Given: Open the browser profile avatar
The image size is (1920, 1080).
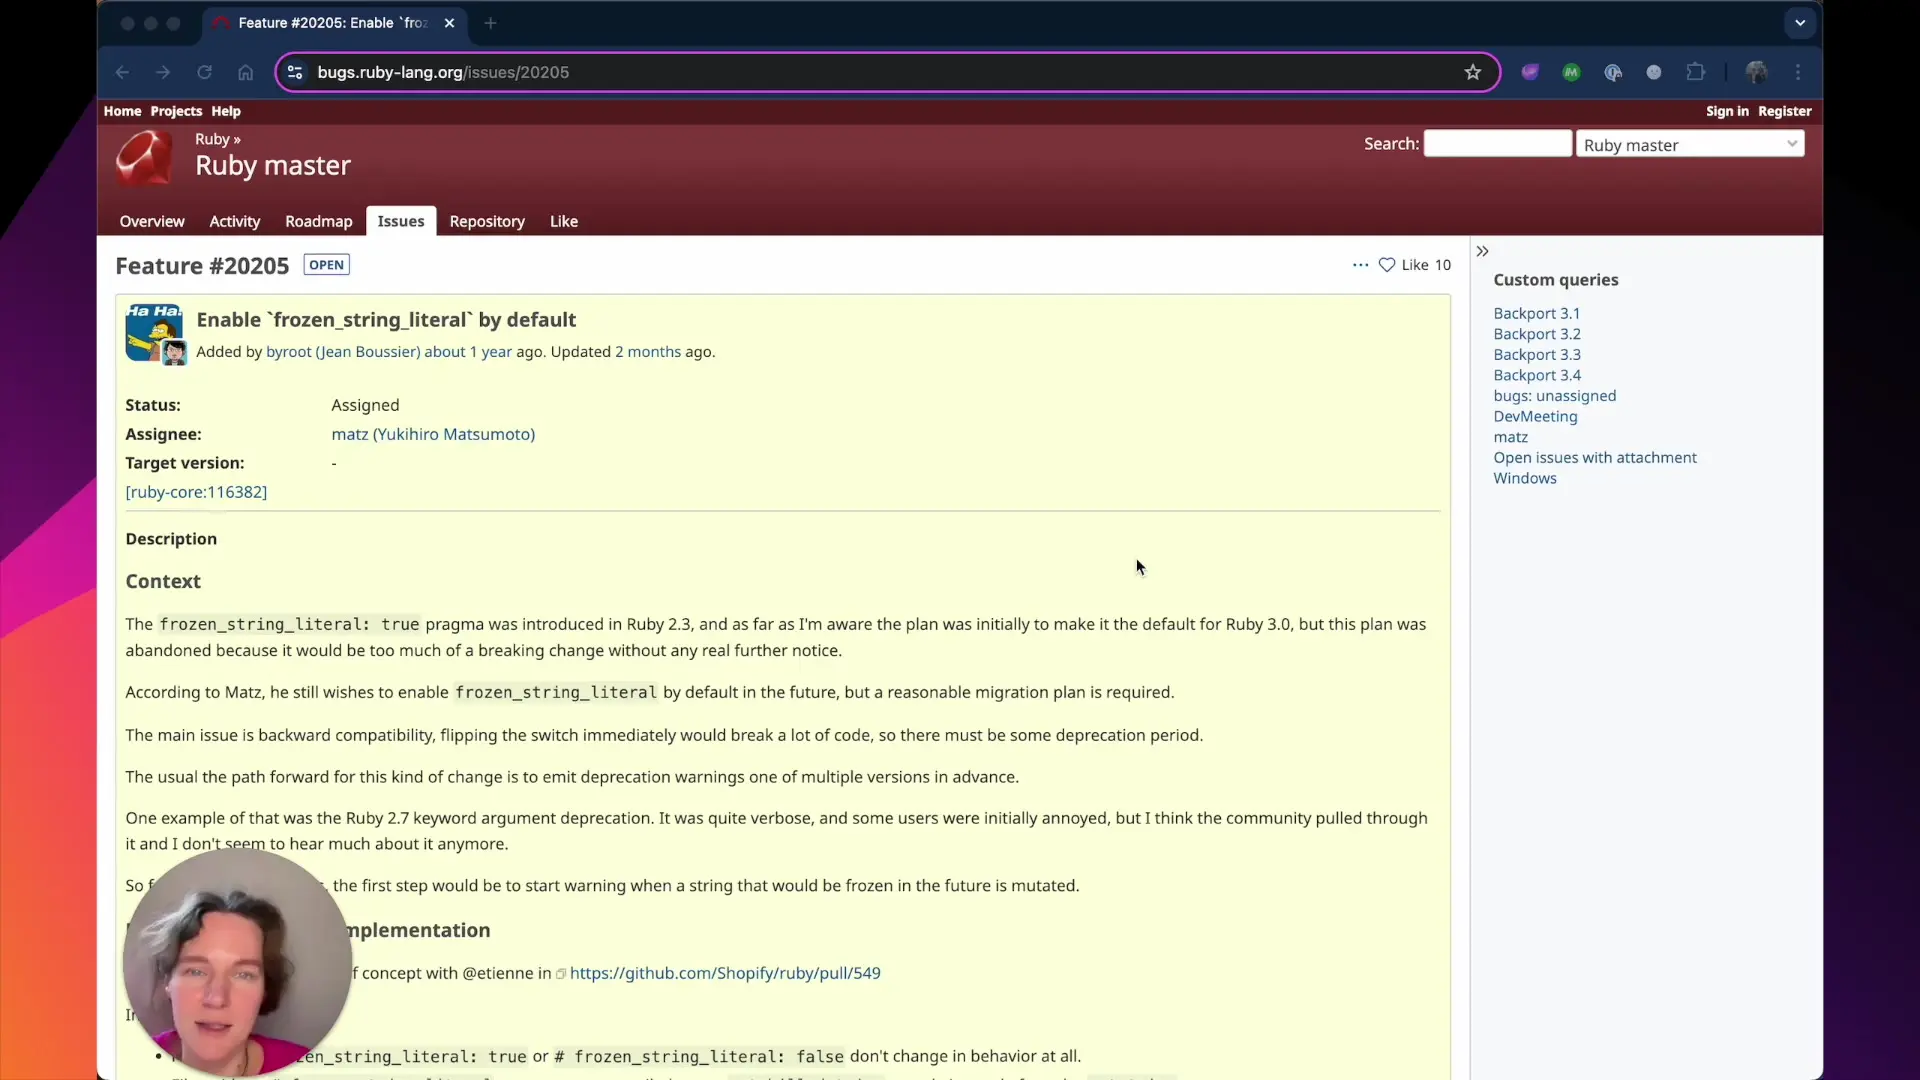Looking at the screenshot, I should pos(1757,72).
